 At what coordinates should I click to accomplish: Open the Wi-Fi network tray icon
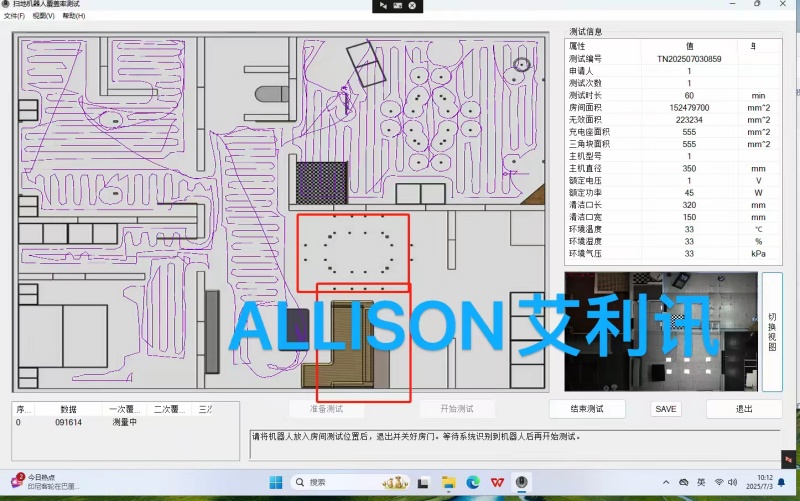719,482
